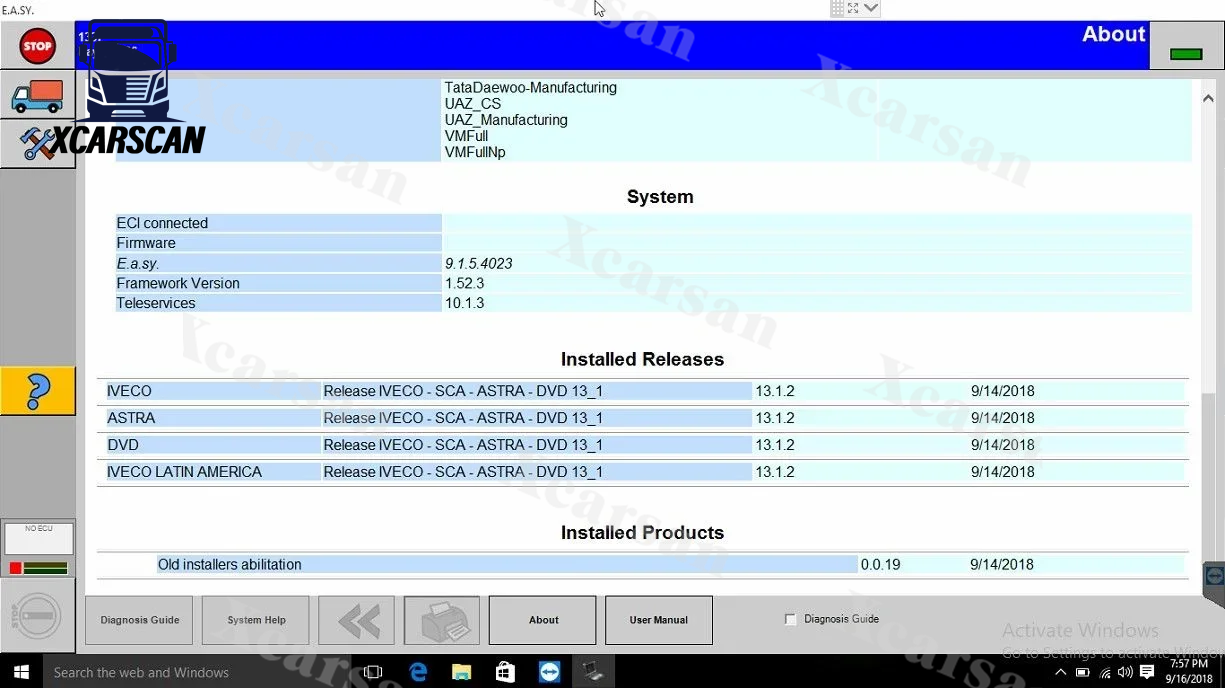1225x688 pixels.
Task: Click the UAZ_CS entry
Action: (x=473, y=104)
